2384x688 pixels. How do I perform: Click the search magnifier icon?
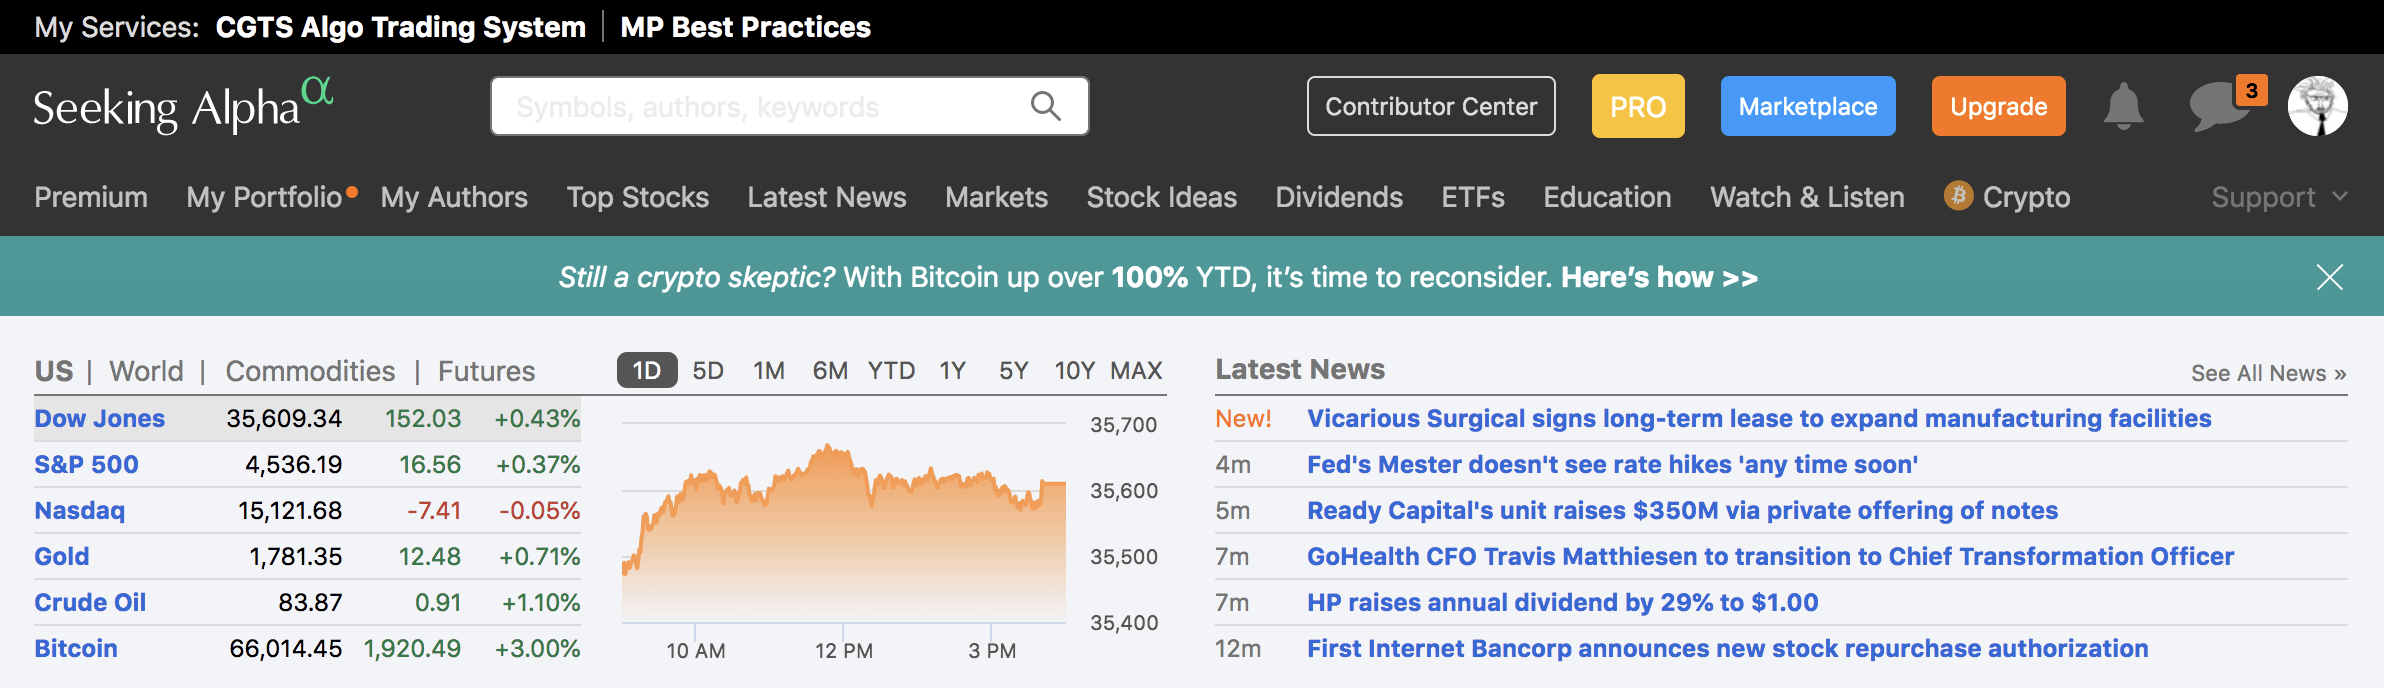[x=1045, y=106]
